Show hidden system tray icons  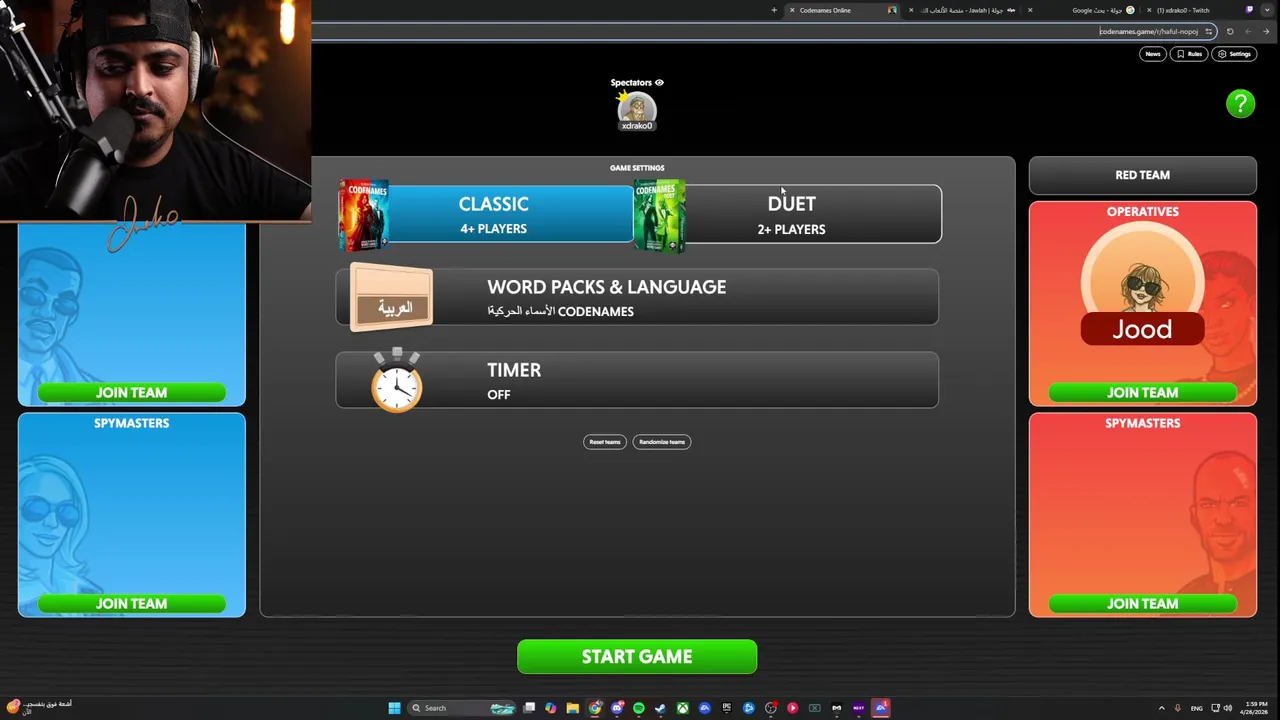(1161, 708)
